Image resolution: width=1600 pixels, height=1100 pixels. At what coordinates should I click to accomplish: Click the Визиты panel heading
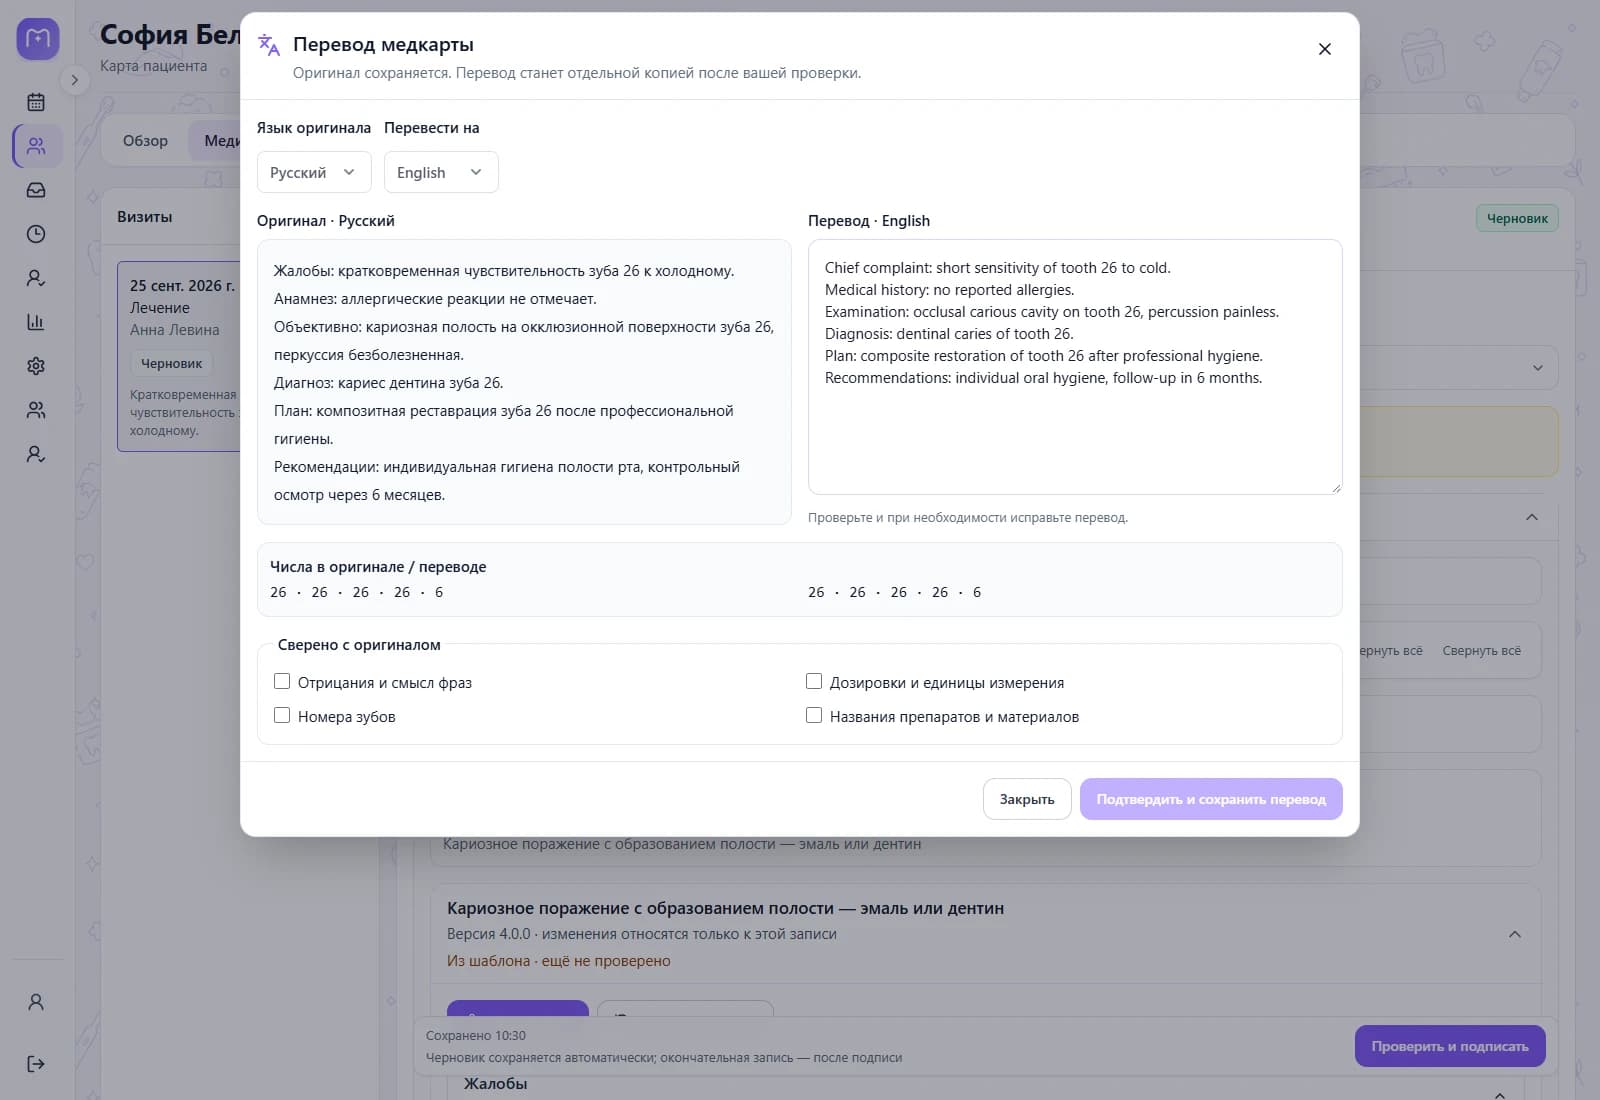(145, 216)
